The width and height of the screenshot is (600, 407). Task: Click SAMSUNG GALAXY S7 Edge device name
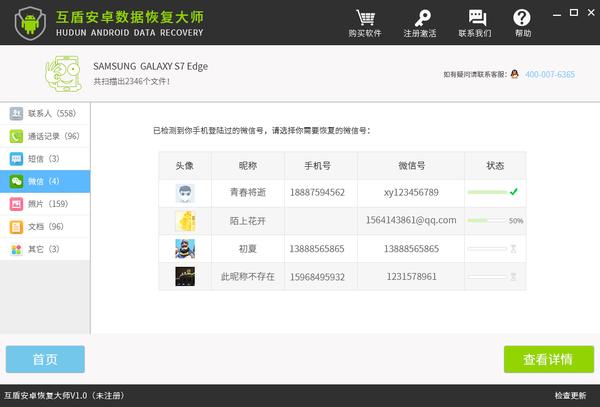150,66
